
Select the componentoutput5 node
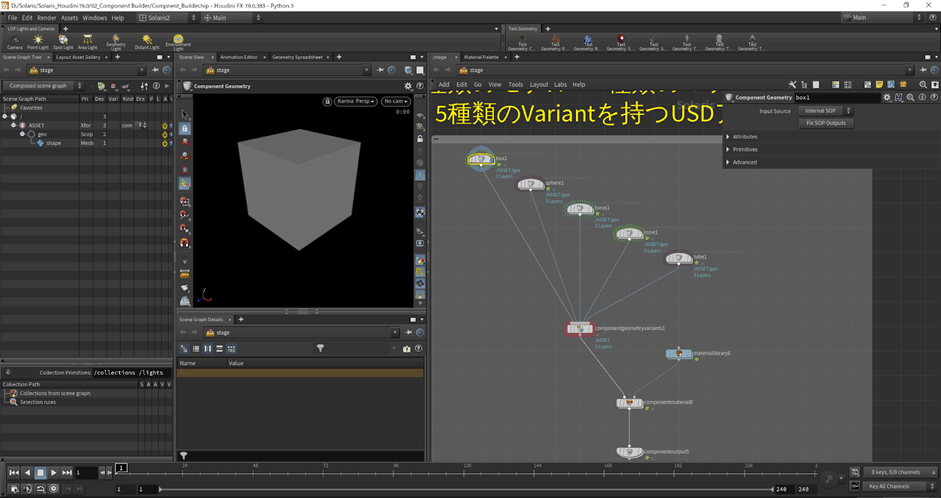pyautogui.click(x=630, y=452)
